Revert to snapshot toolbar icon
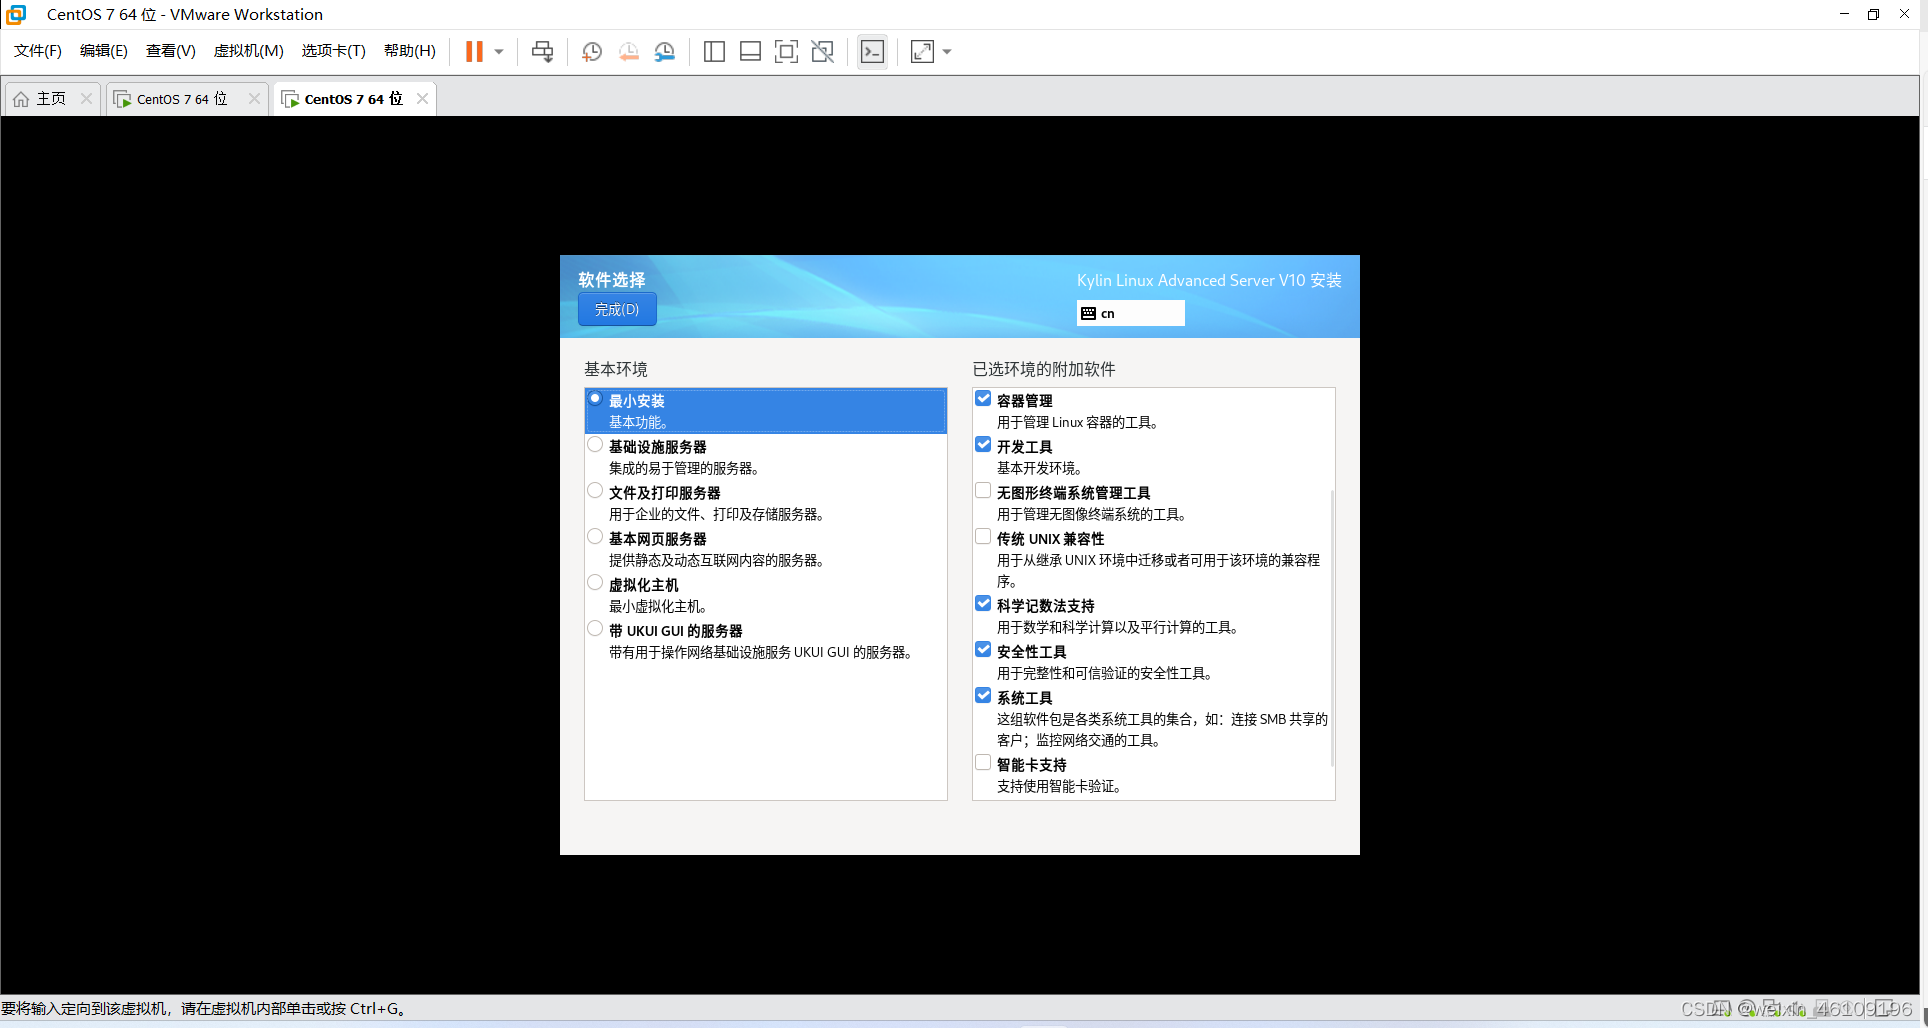This screenshot has width=1928, height=1028. 629,51
